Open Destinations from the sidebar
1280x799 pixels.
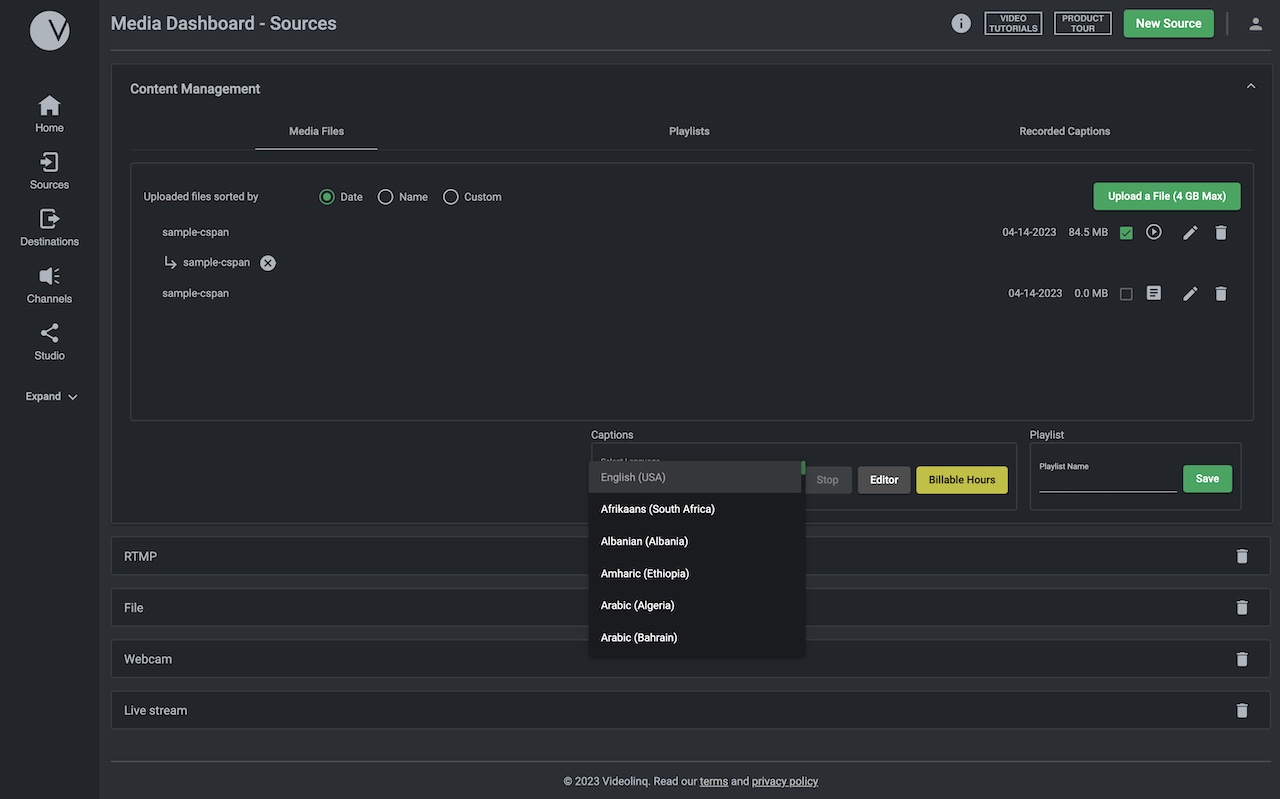point(48,227)
